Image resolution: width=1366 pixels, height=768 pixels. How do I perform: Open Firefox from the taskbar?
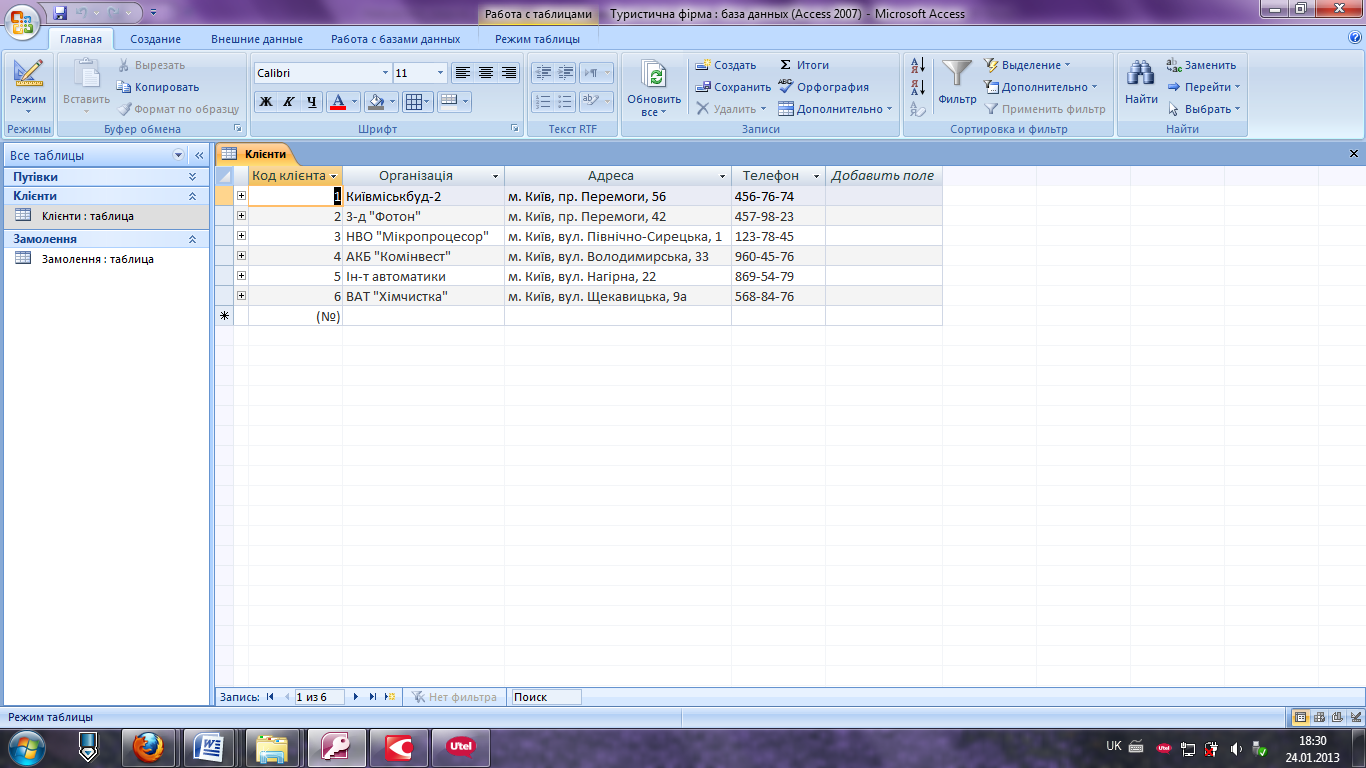[148, 746]
